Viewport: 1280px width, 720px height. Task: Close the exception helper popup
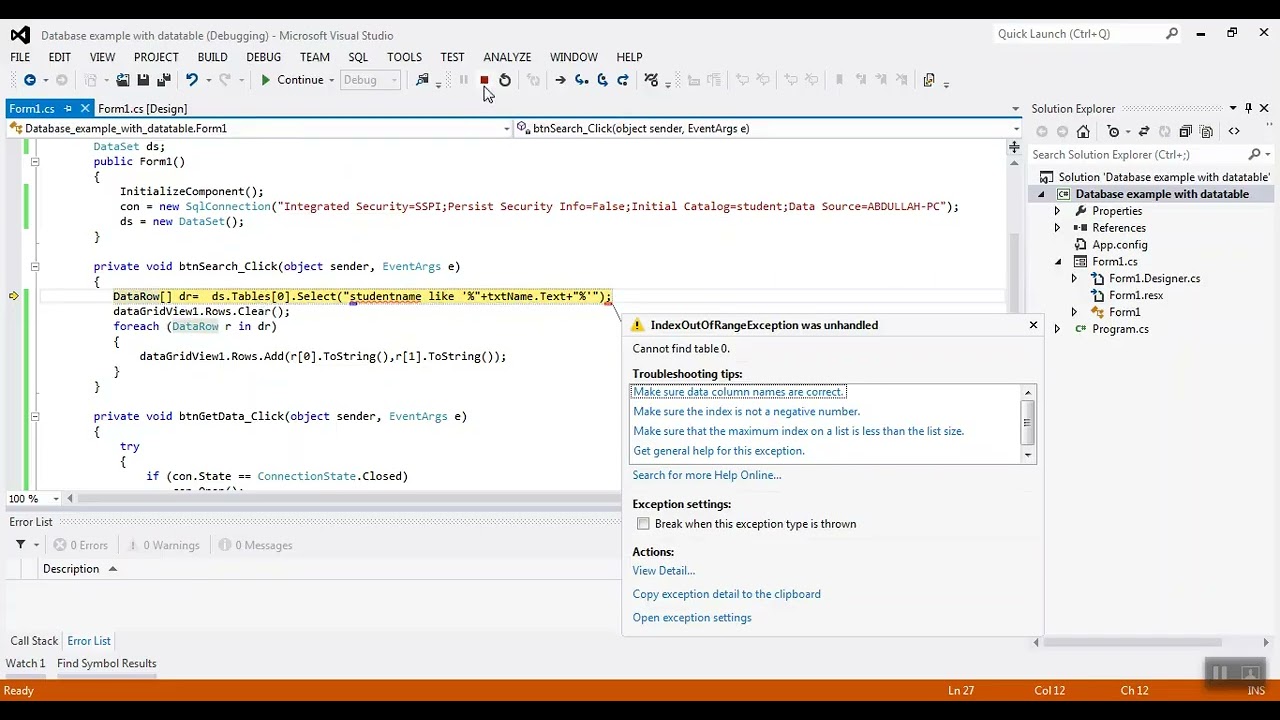[x=1033, y=325]
